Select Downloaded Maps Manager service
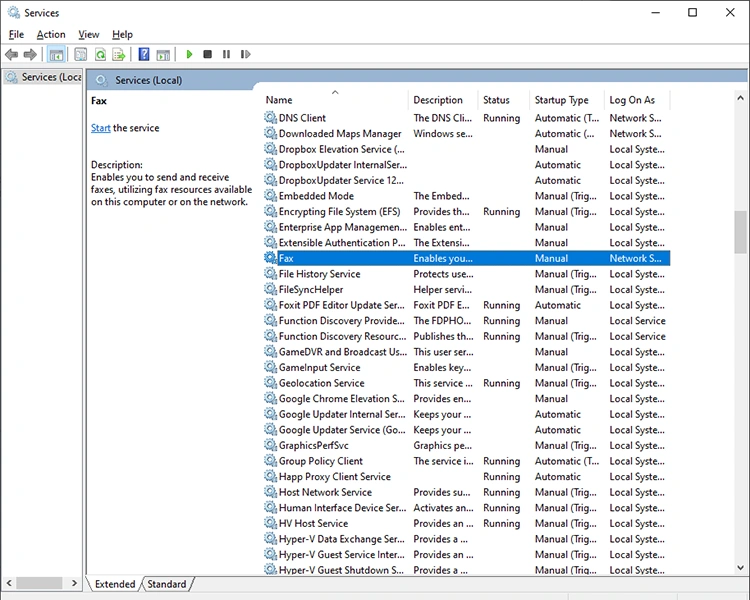 coord(466,133)
